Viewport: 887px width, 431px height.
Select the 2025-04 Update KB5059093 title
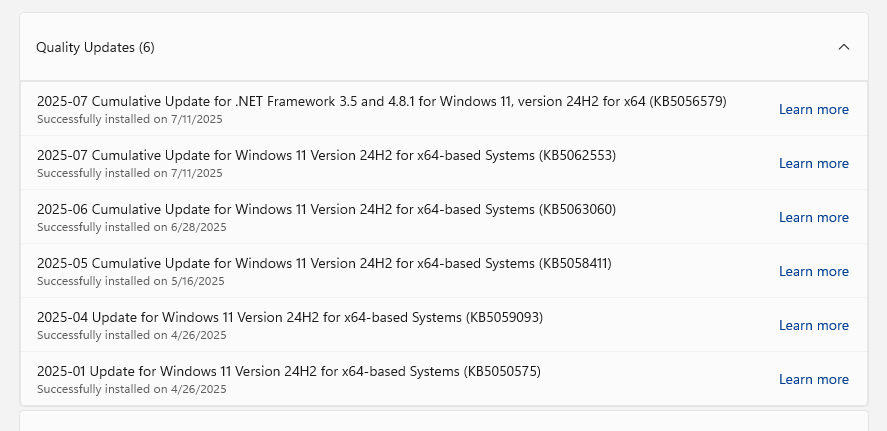pos(290,317)
